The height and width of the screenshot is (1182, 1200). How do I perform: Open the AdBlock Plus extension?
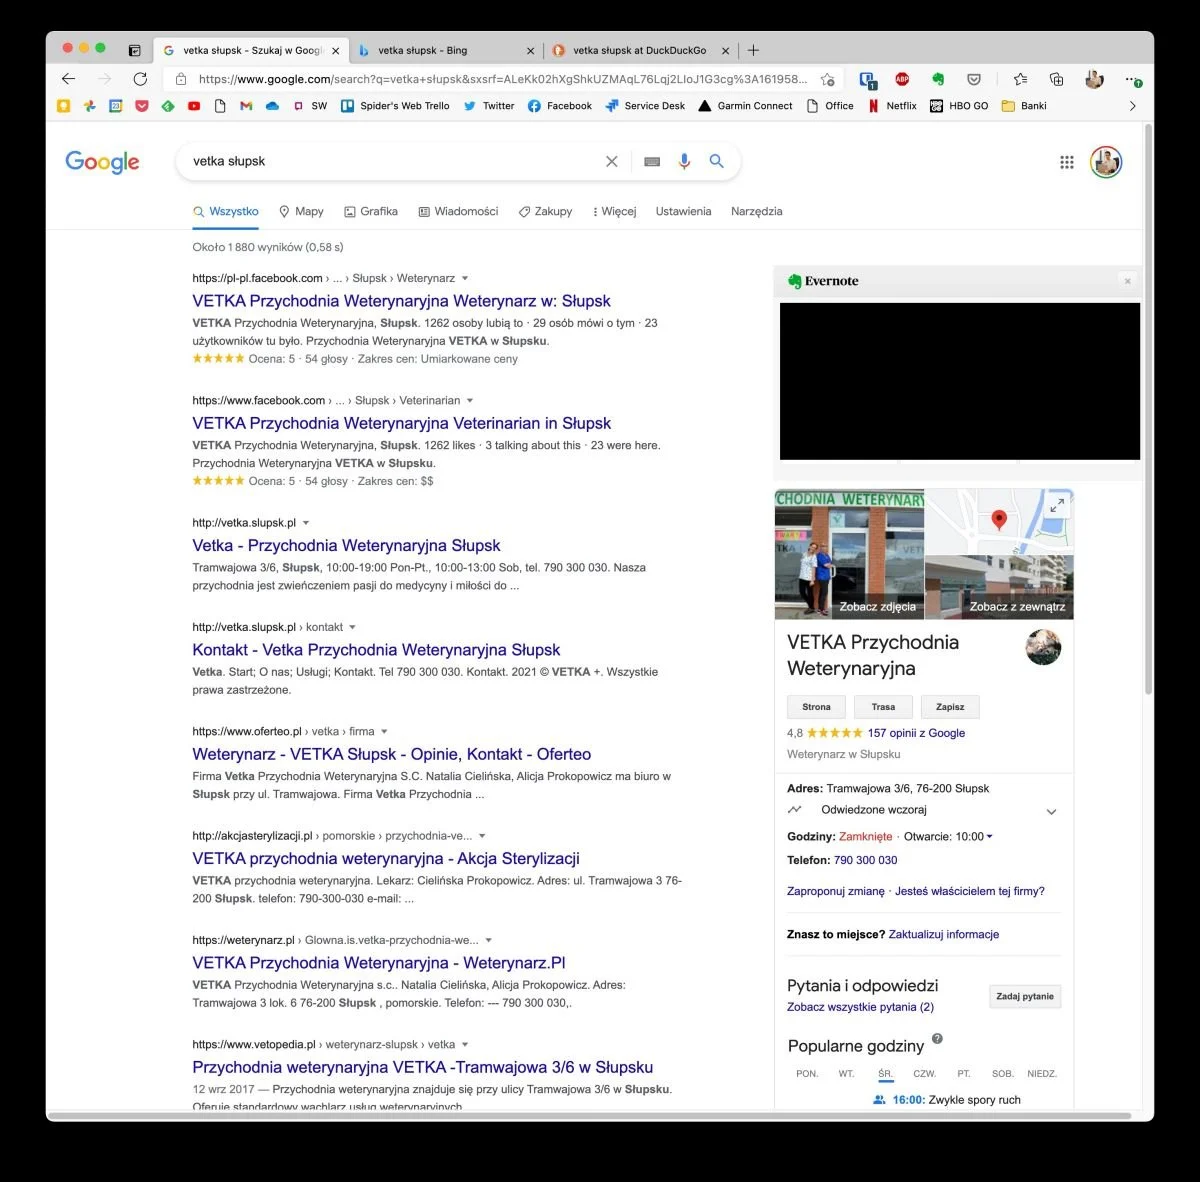[x=902, y=79]
